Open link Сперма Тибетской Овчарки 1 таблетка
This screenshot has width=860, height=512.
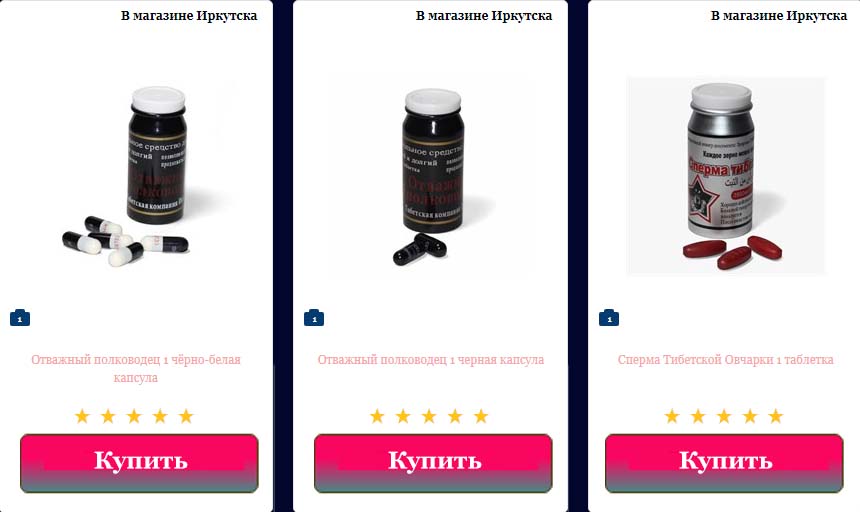pyautogui.click(x=725, y=360)
